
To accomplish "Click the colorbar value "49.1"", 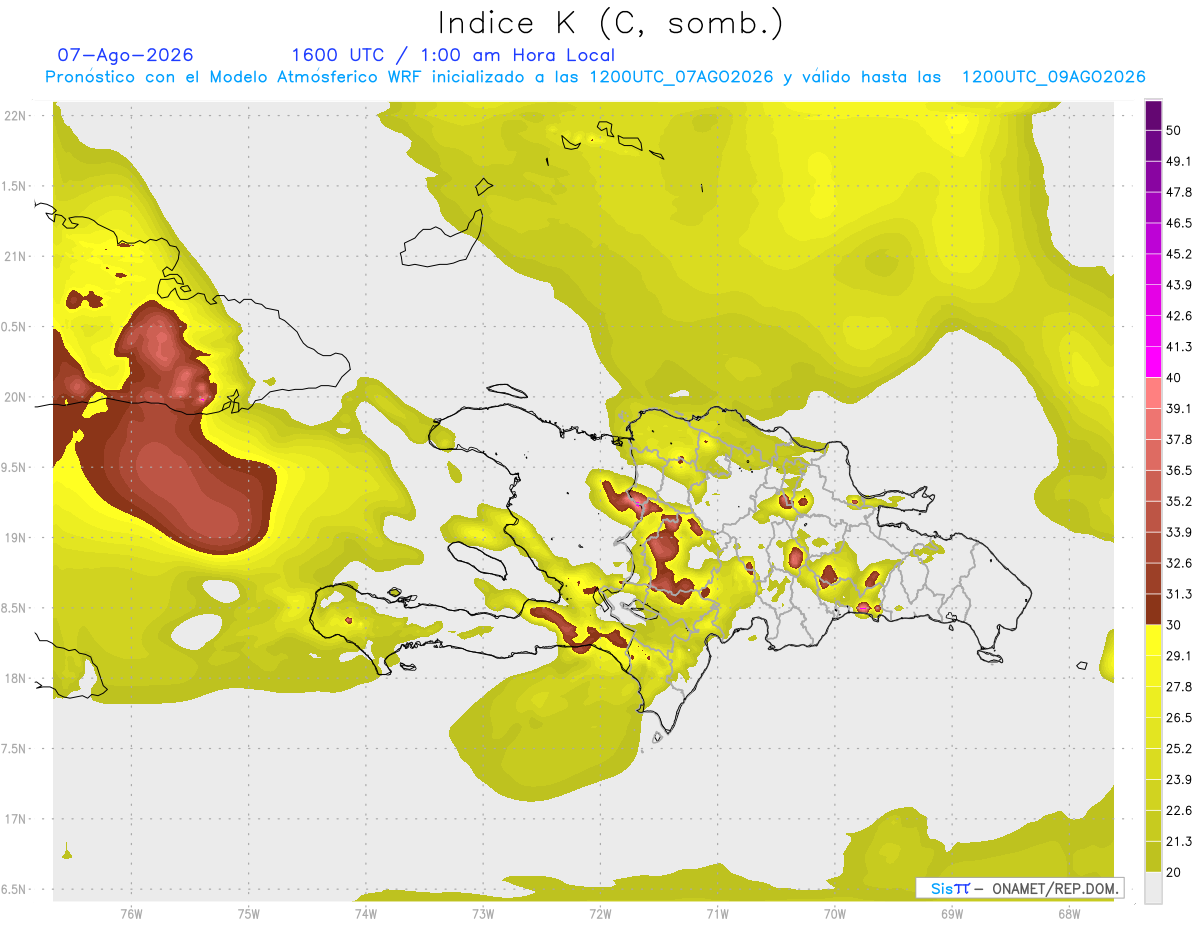I will (x=1178, y=161).
